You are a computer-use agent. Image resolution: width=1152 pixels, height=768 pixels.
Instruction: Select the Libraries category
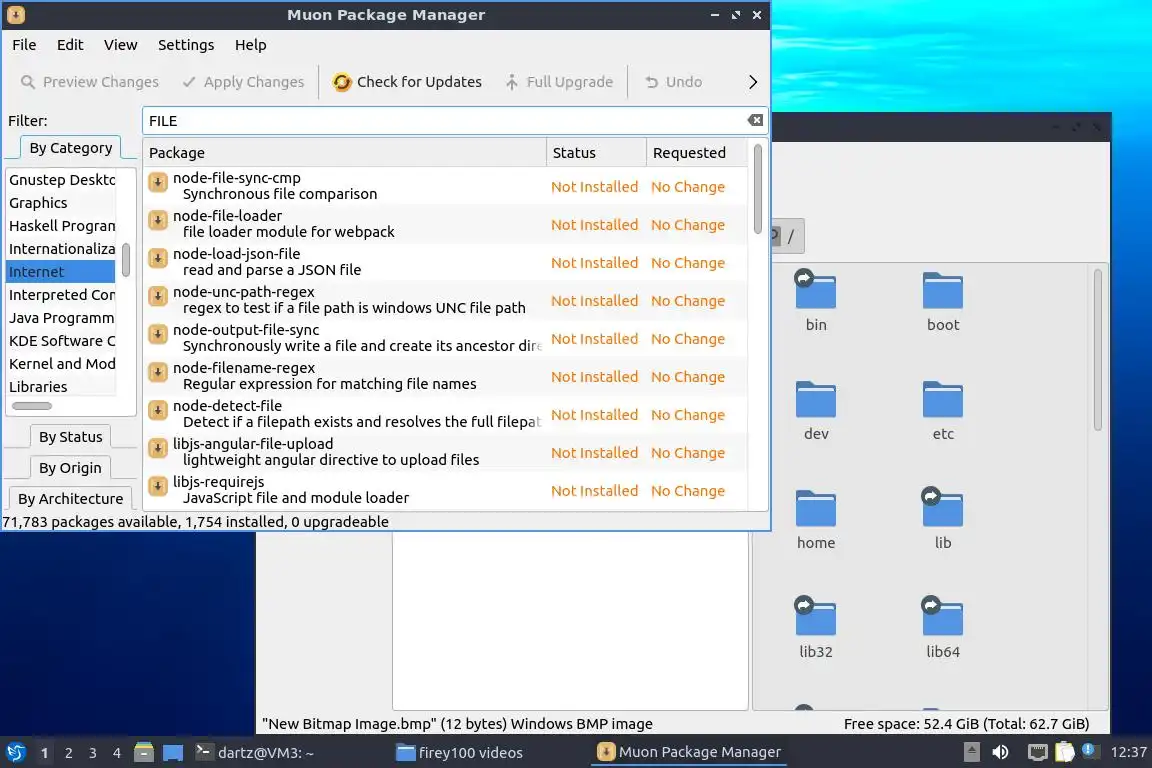61,387
